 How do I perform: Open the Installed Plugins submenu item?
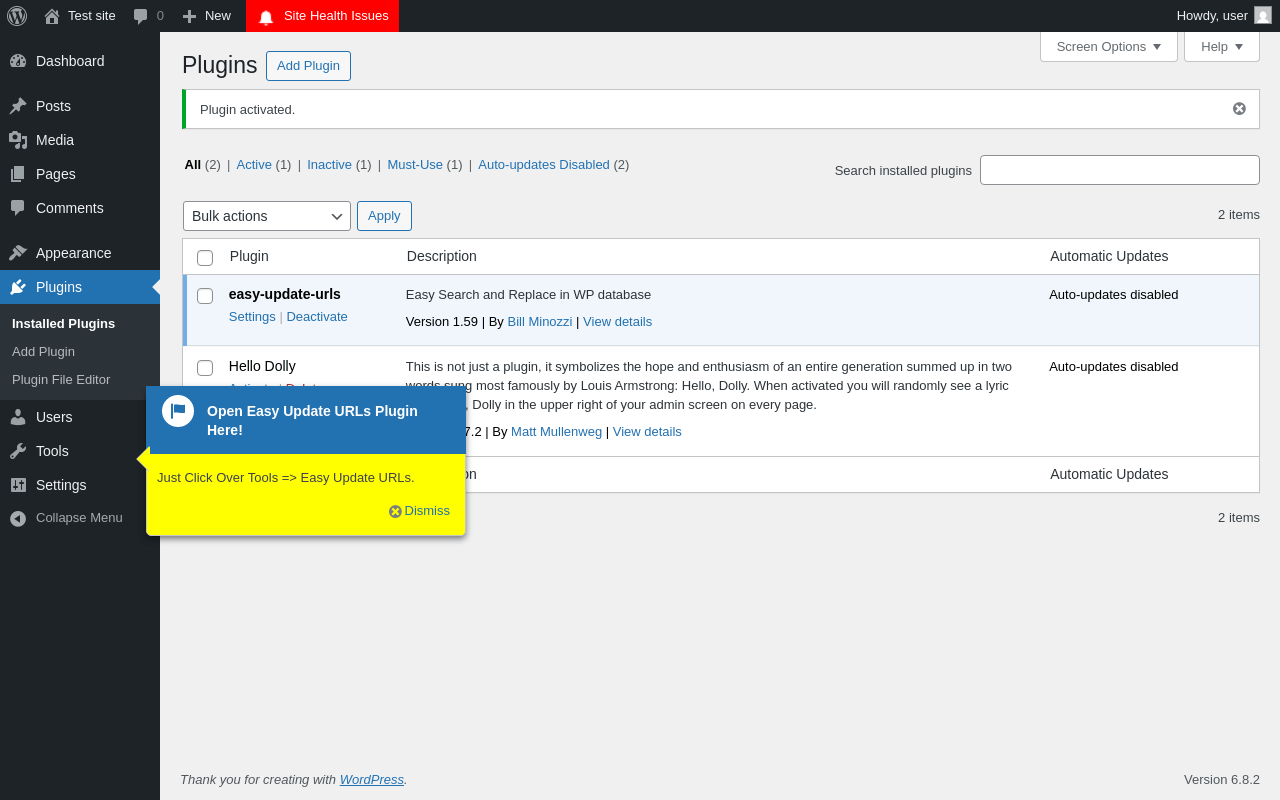click(x=63, y=323)
